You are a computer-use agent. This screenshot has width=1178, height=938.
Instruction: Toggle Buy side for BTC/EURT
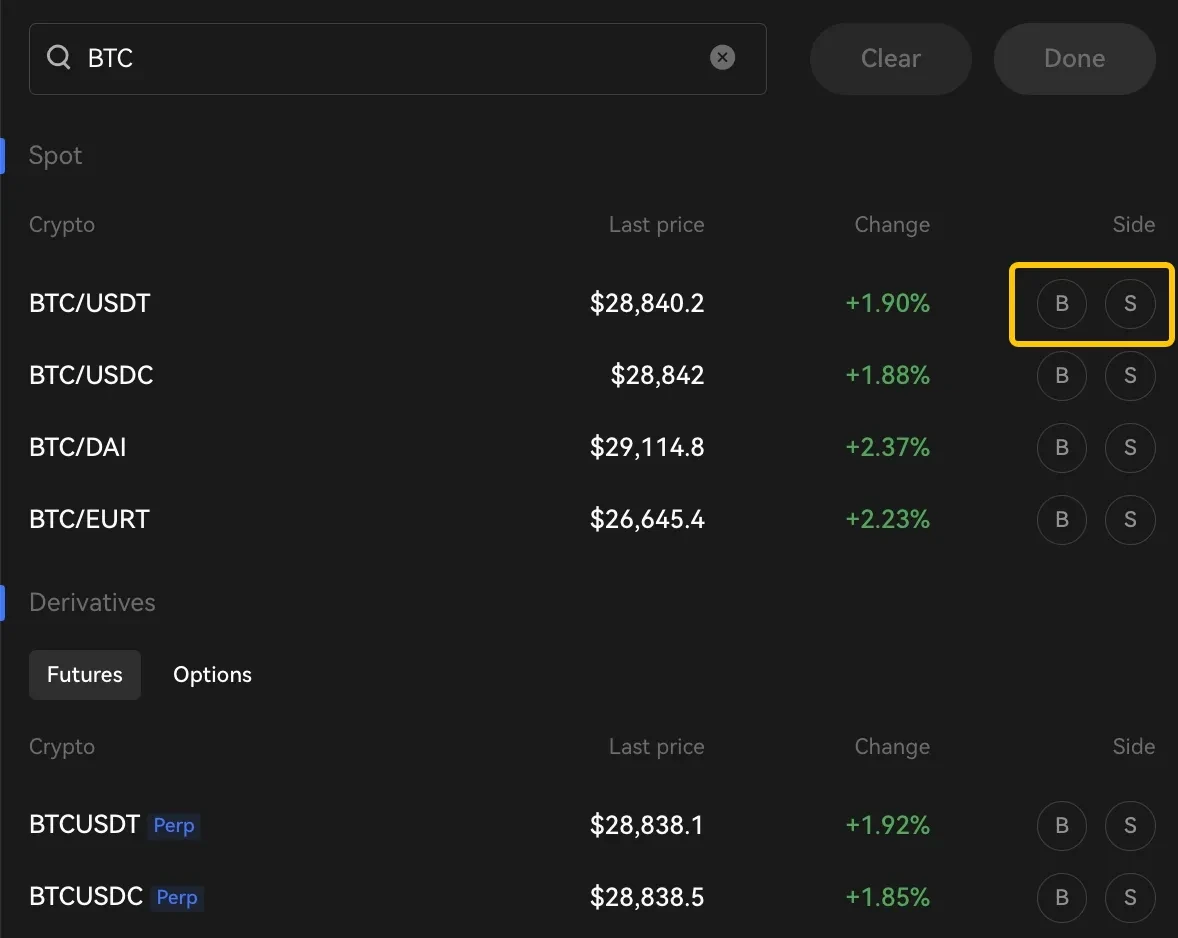pos(1062,520)
